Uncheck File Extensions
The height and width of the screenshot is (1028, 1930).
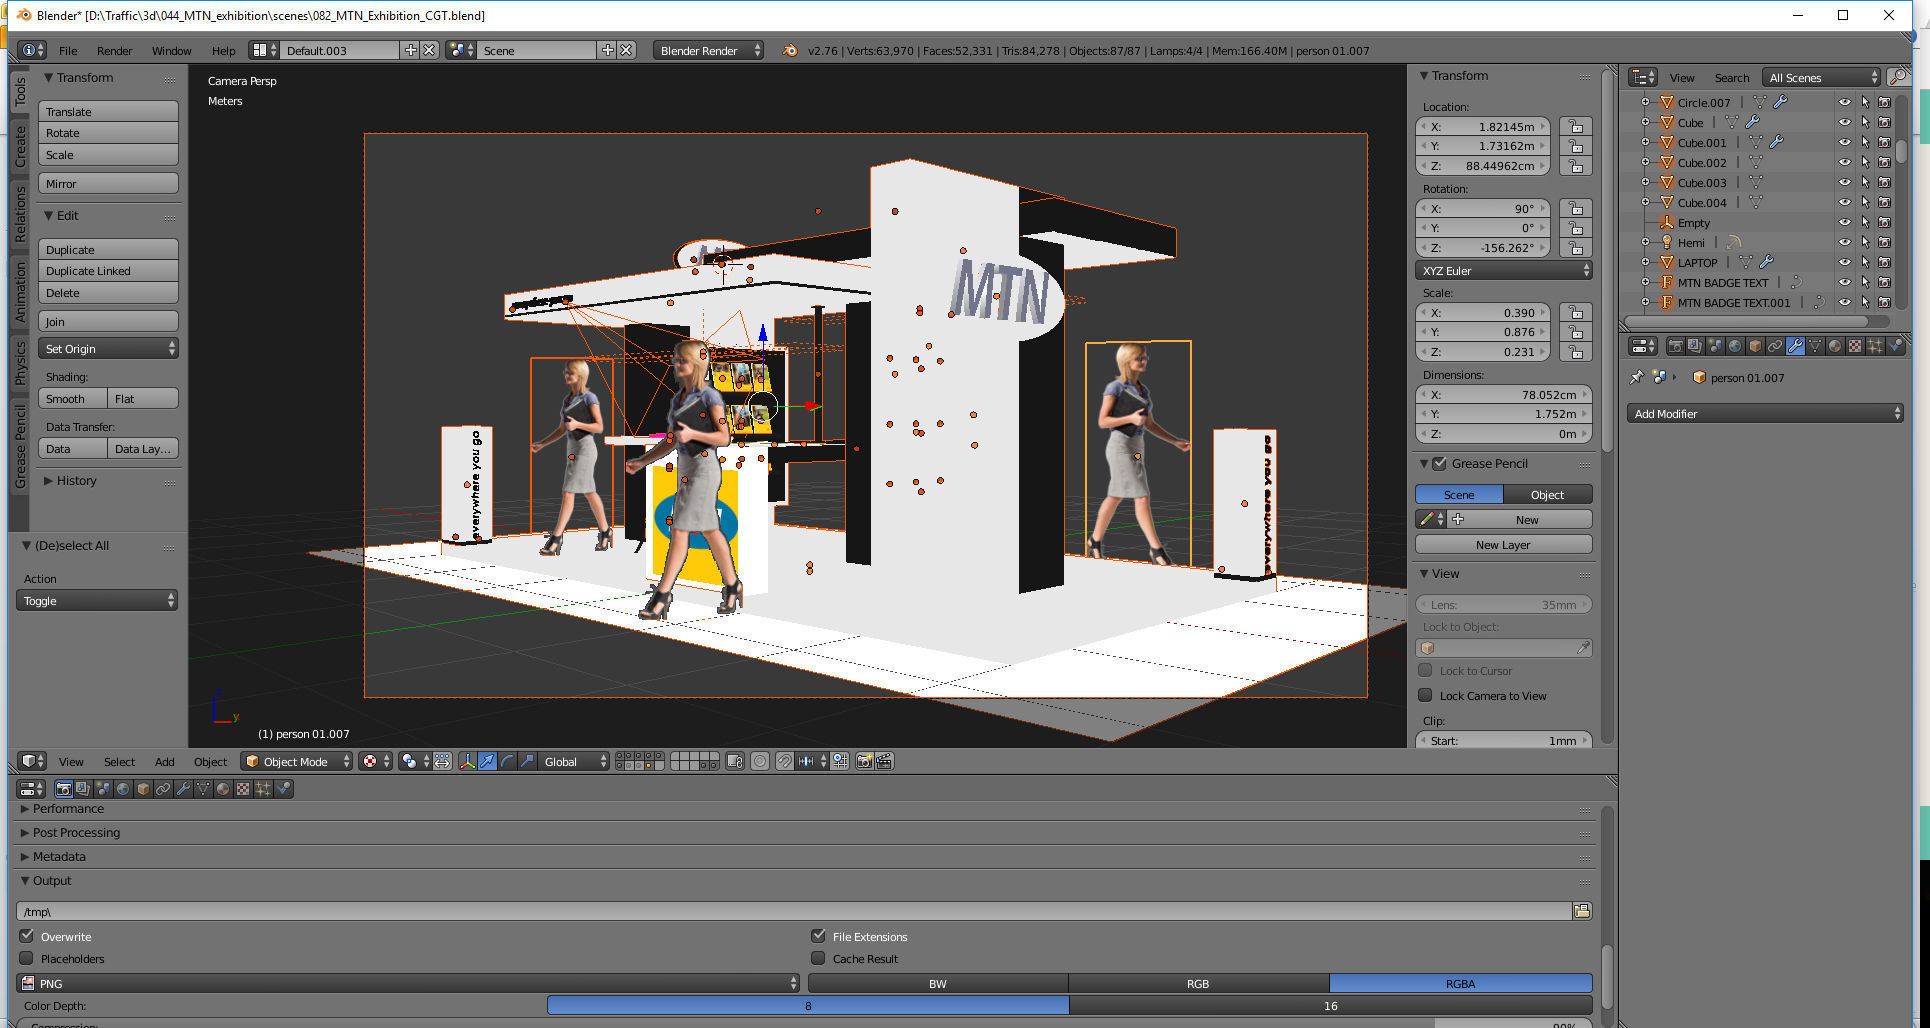pos(818,936)
